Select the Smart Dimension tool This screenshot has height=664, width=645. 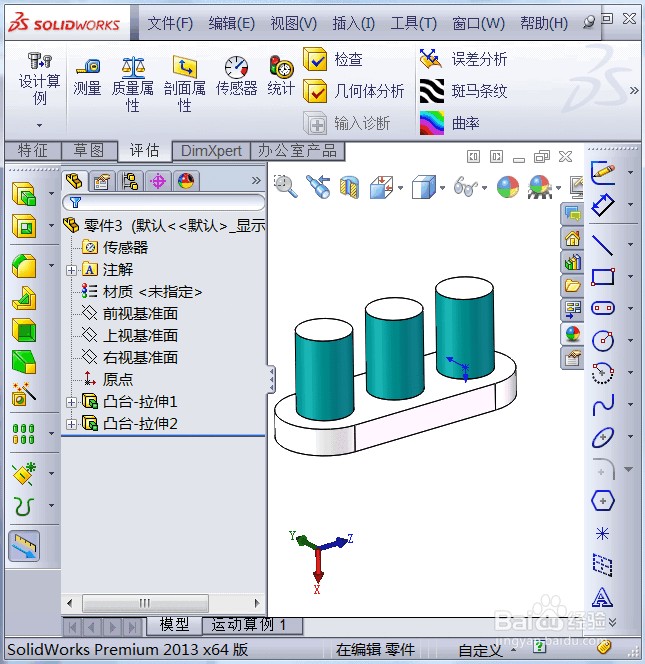coord(603,205)
